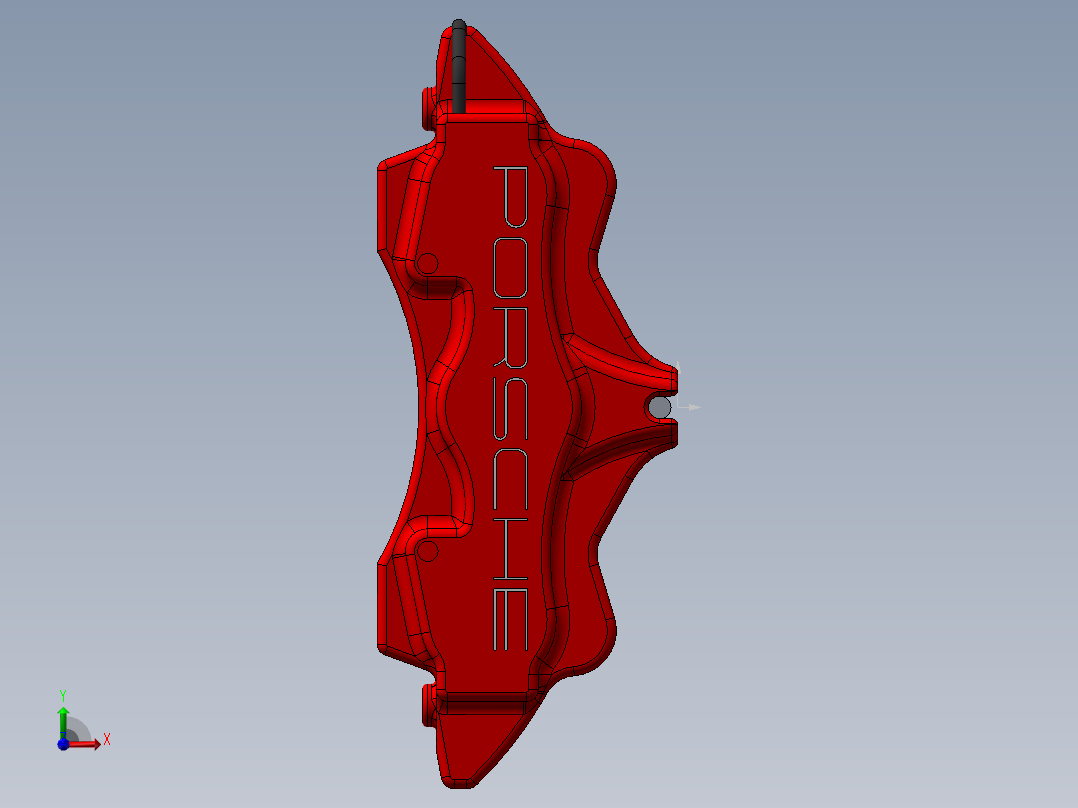Click the green Y axis of the orientation triad
1078x808 pixels.
63,722
